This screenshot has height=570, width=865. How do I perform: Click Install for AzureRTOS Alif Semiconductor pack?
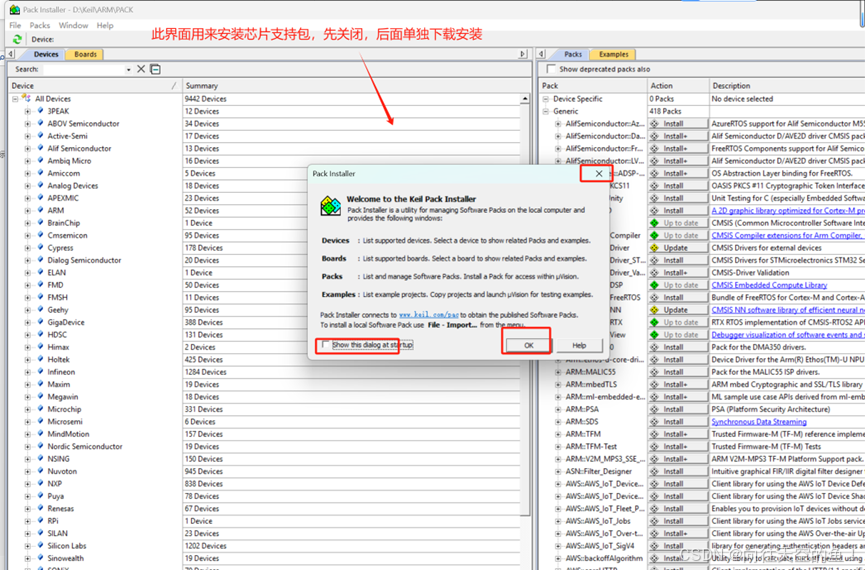click(x=678, y=124)
